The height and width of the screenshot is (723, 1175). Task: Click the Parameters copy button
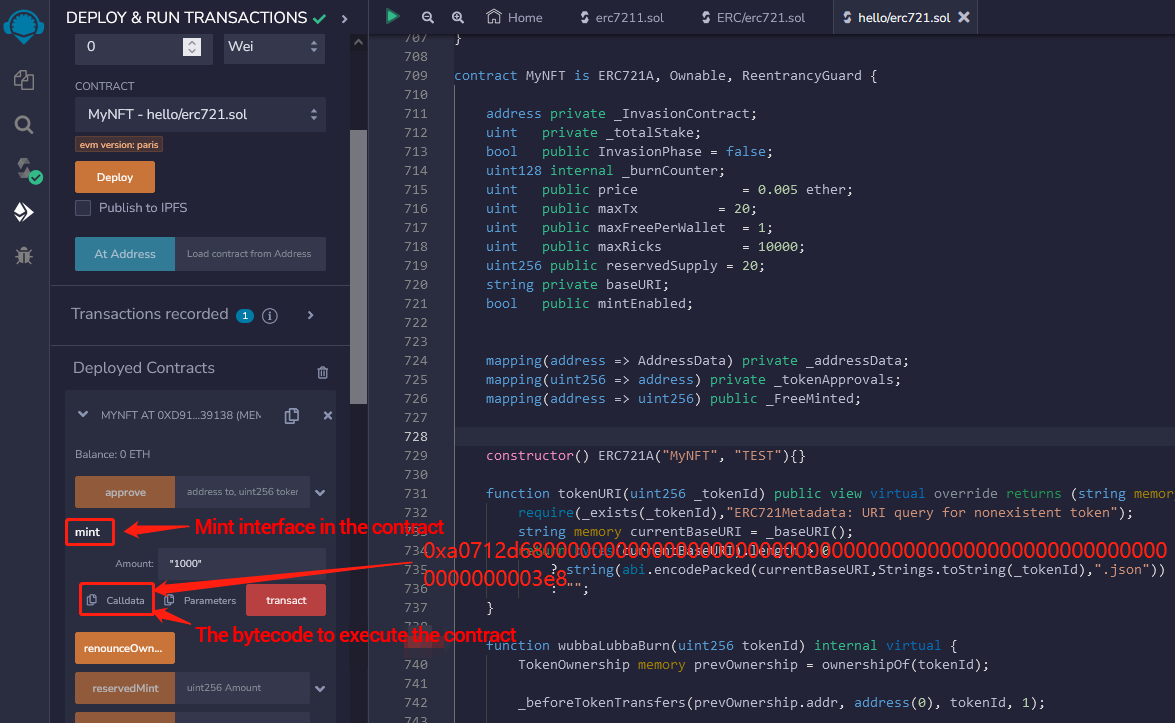[200, 600]
